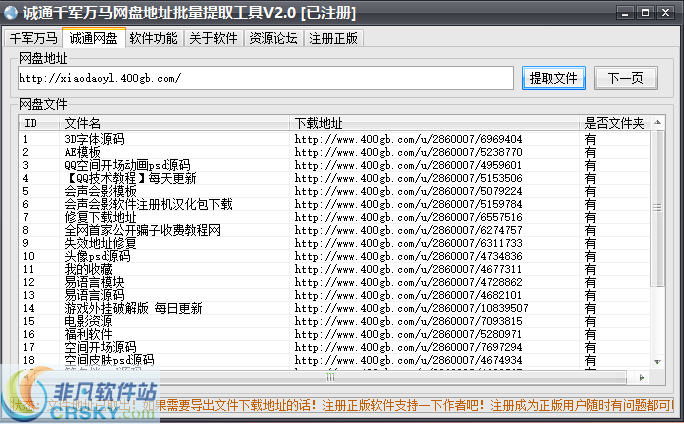Click ID cell 12 in the list
Screen dimensions: 684x424
(x=28, y=282)
